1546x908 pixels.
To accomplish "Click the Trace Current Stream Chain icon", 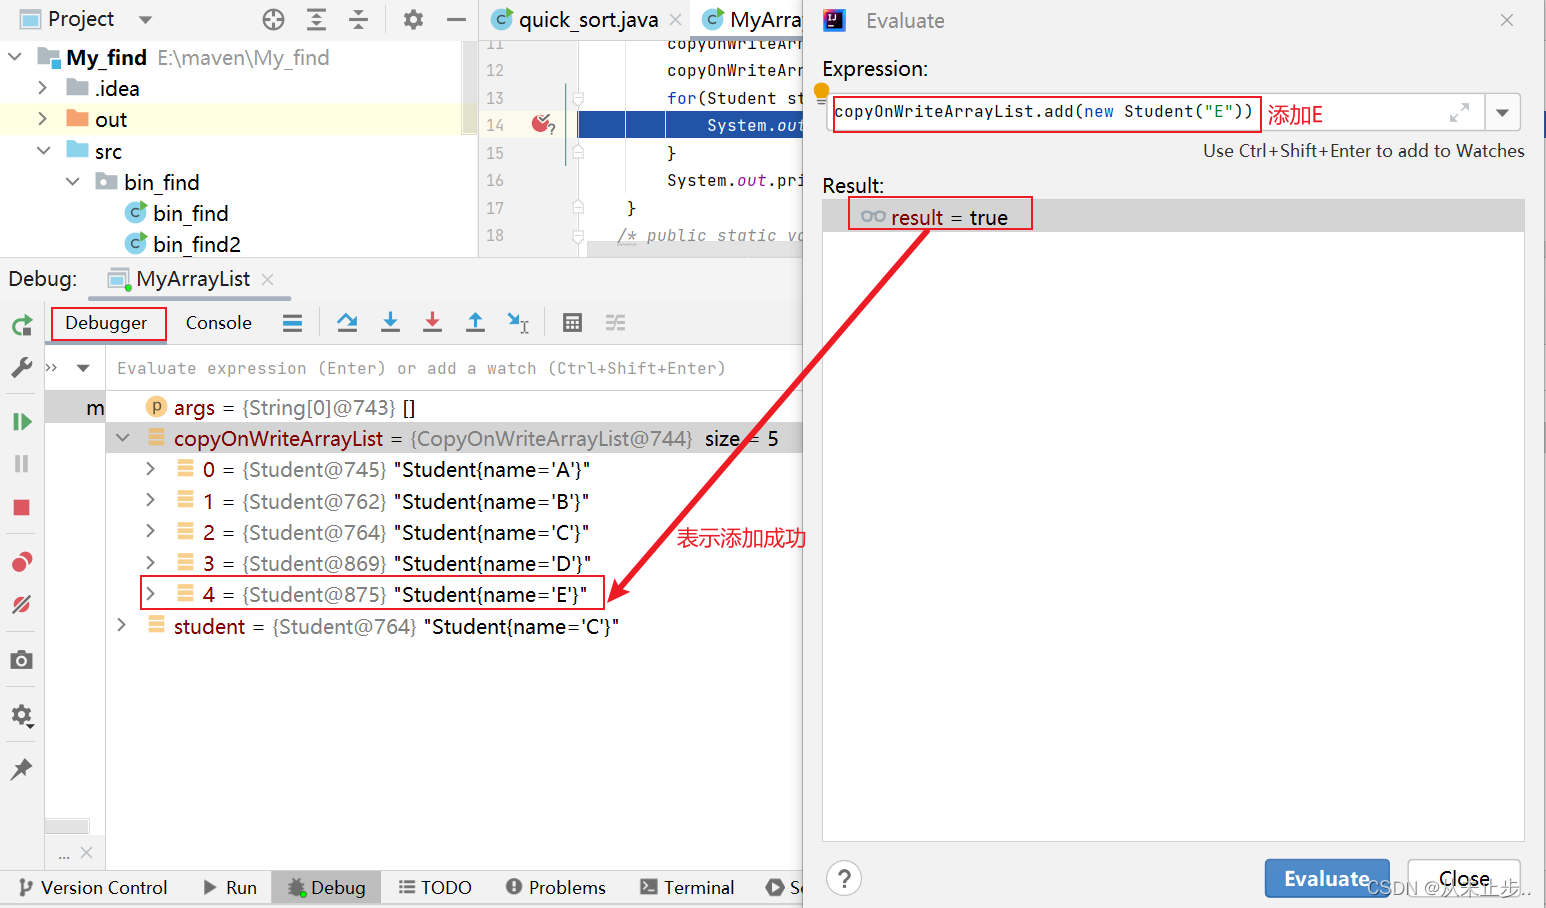I will tap(615, 322).
